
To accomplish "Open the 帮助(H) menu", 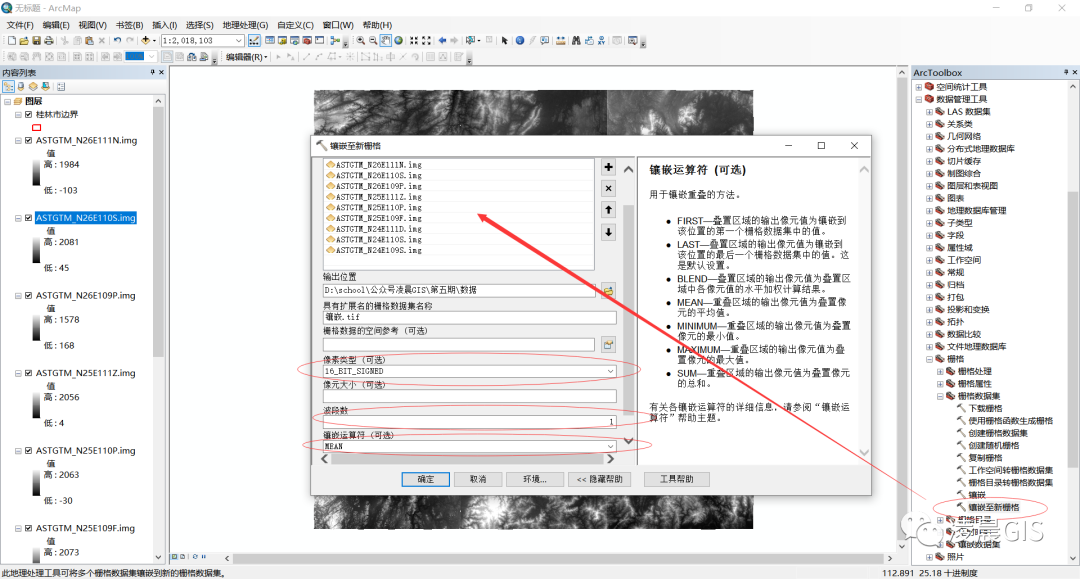I will tap(377, 25).
